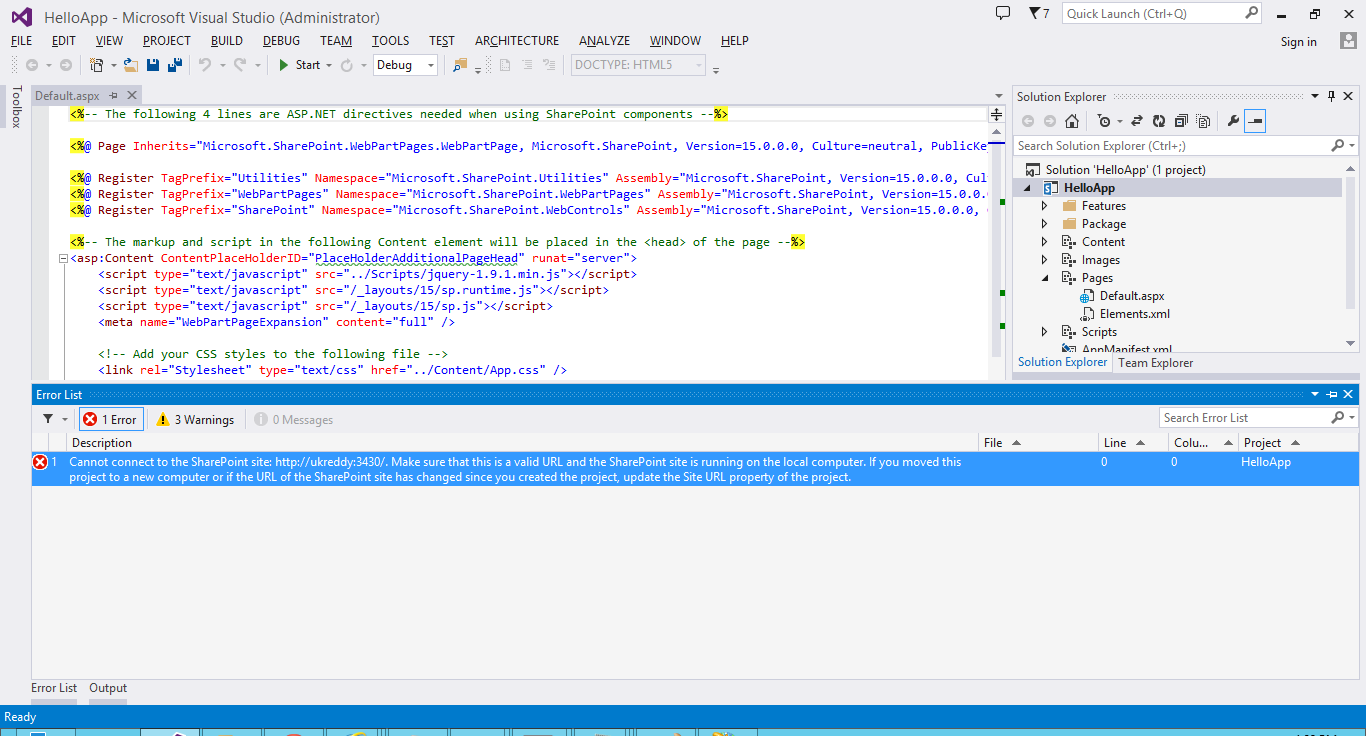Open the Toolbox side panel
1366x736 pixels.
point(15,107)
